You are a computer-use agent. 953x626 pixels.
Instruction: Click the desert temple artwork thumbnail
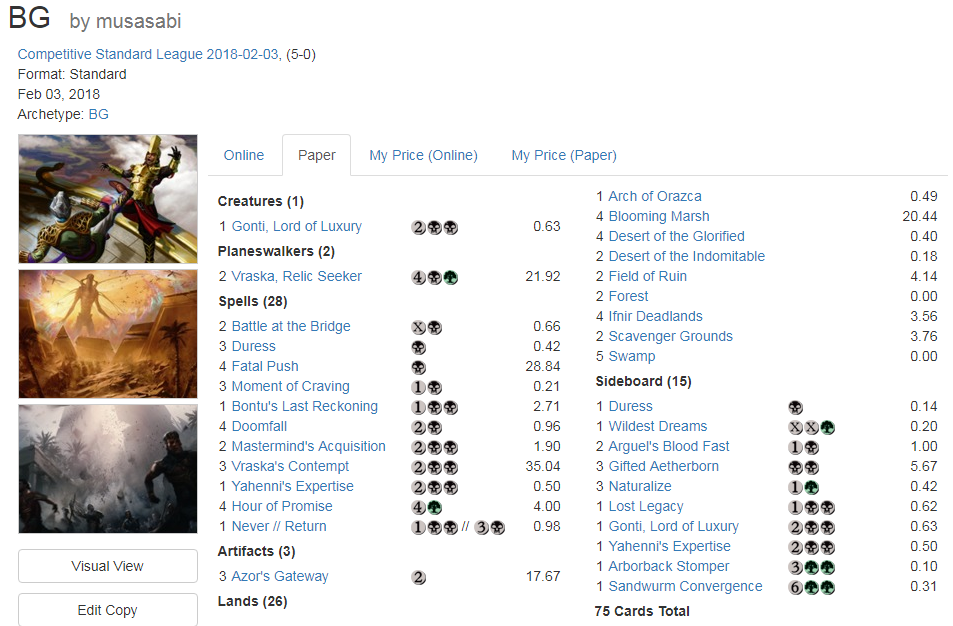pyautogui.click(x=108, y=334)
